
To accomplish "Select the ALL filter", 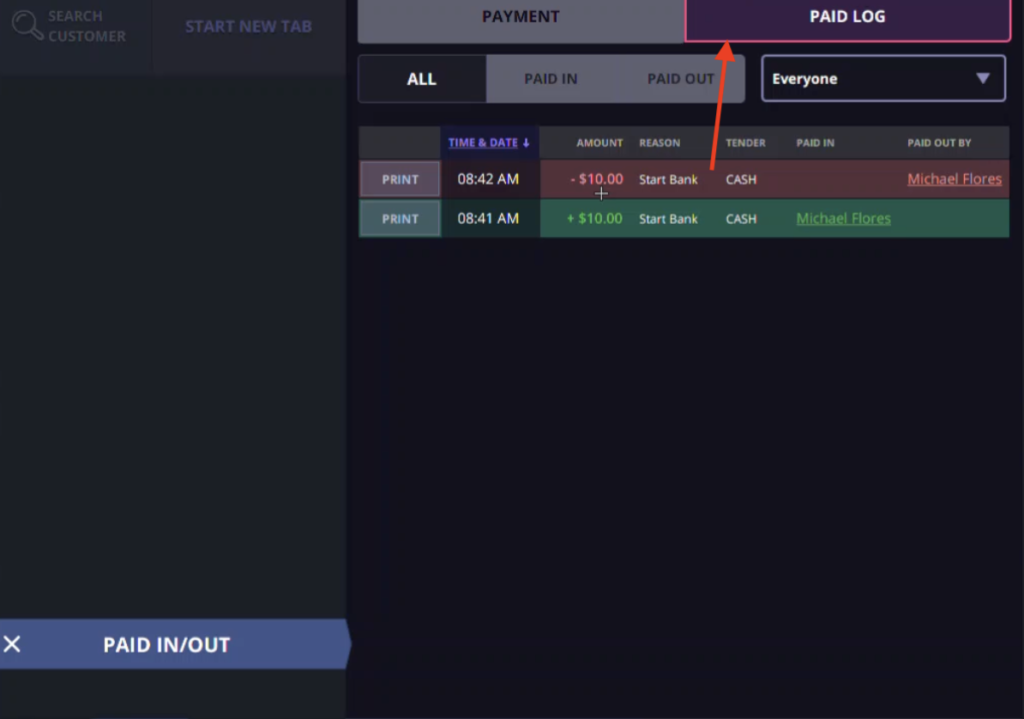I will [x=421, y=78].
